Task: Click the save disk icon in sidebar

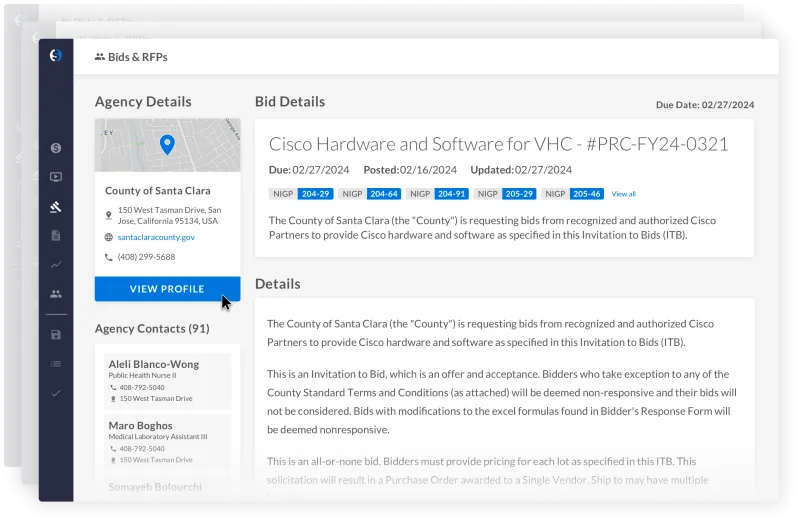Action: (56, 334)
